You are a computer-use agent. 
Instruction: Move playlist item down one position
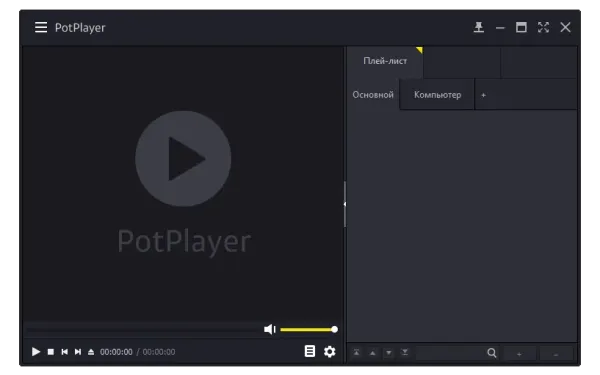(388, 353)
